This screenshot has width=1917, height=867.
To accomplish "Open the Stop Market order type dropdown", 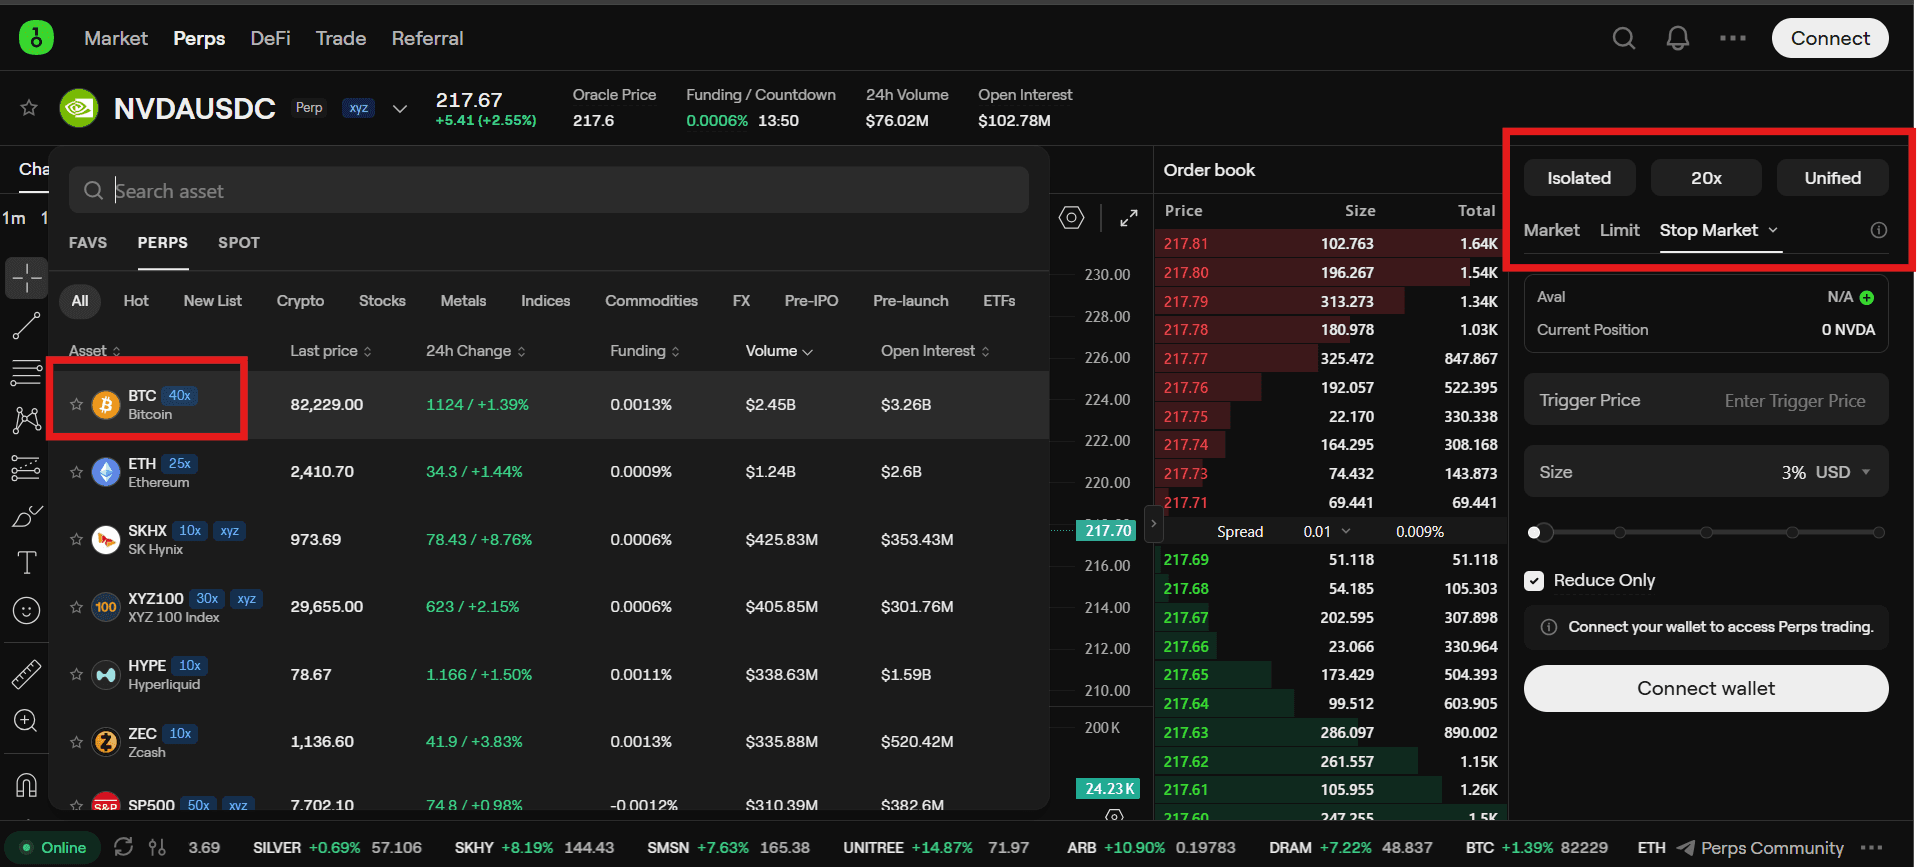I will click(1719, 230).
